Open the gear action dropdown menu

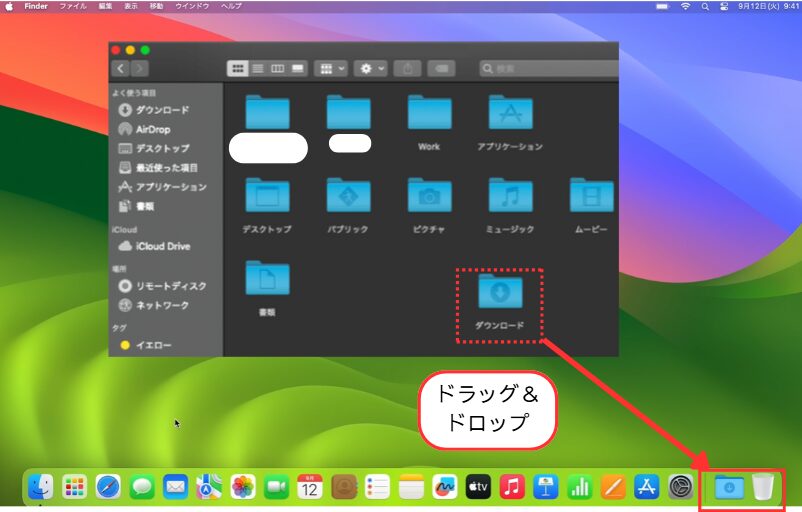[x=372, y=68]
